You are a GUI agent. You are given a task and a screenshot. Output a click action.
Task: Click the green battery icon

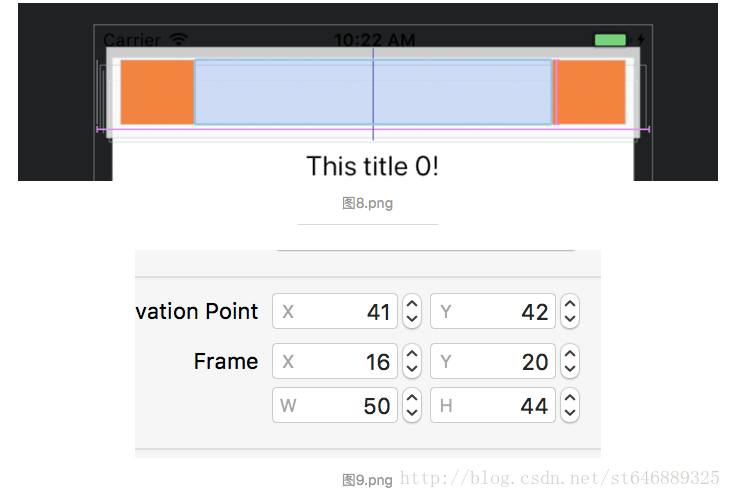pos(611,40)
